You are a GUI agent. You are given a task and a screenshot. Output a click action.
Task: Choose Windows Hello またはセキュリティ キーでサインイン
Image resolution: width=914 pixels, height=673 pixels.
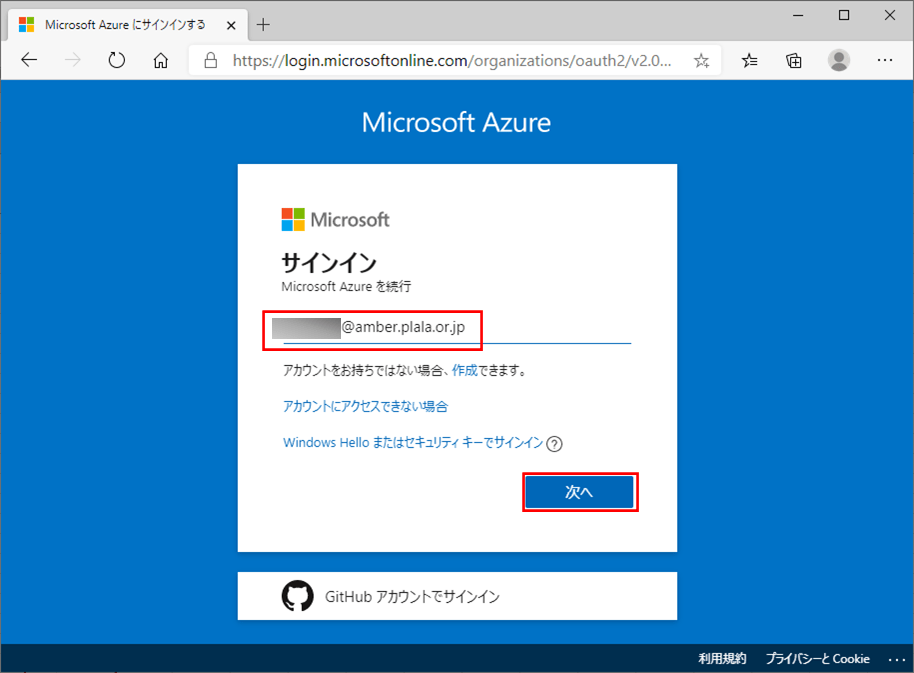click(413, 442)
